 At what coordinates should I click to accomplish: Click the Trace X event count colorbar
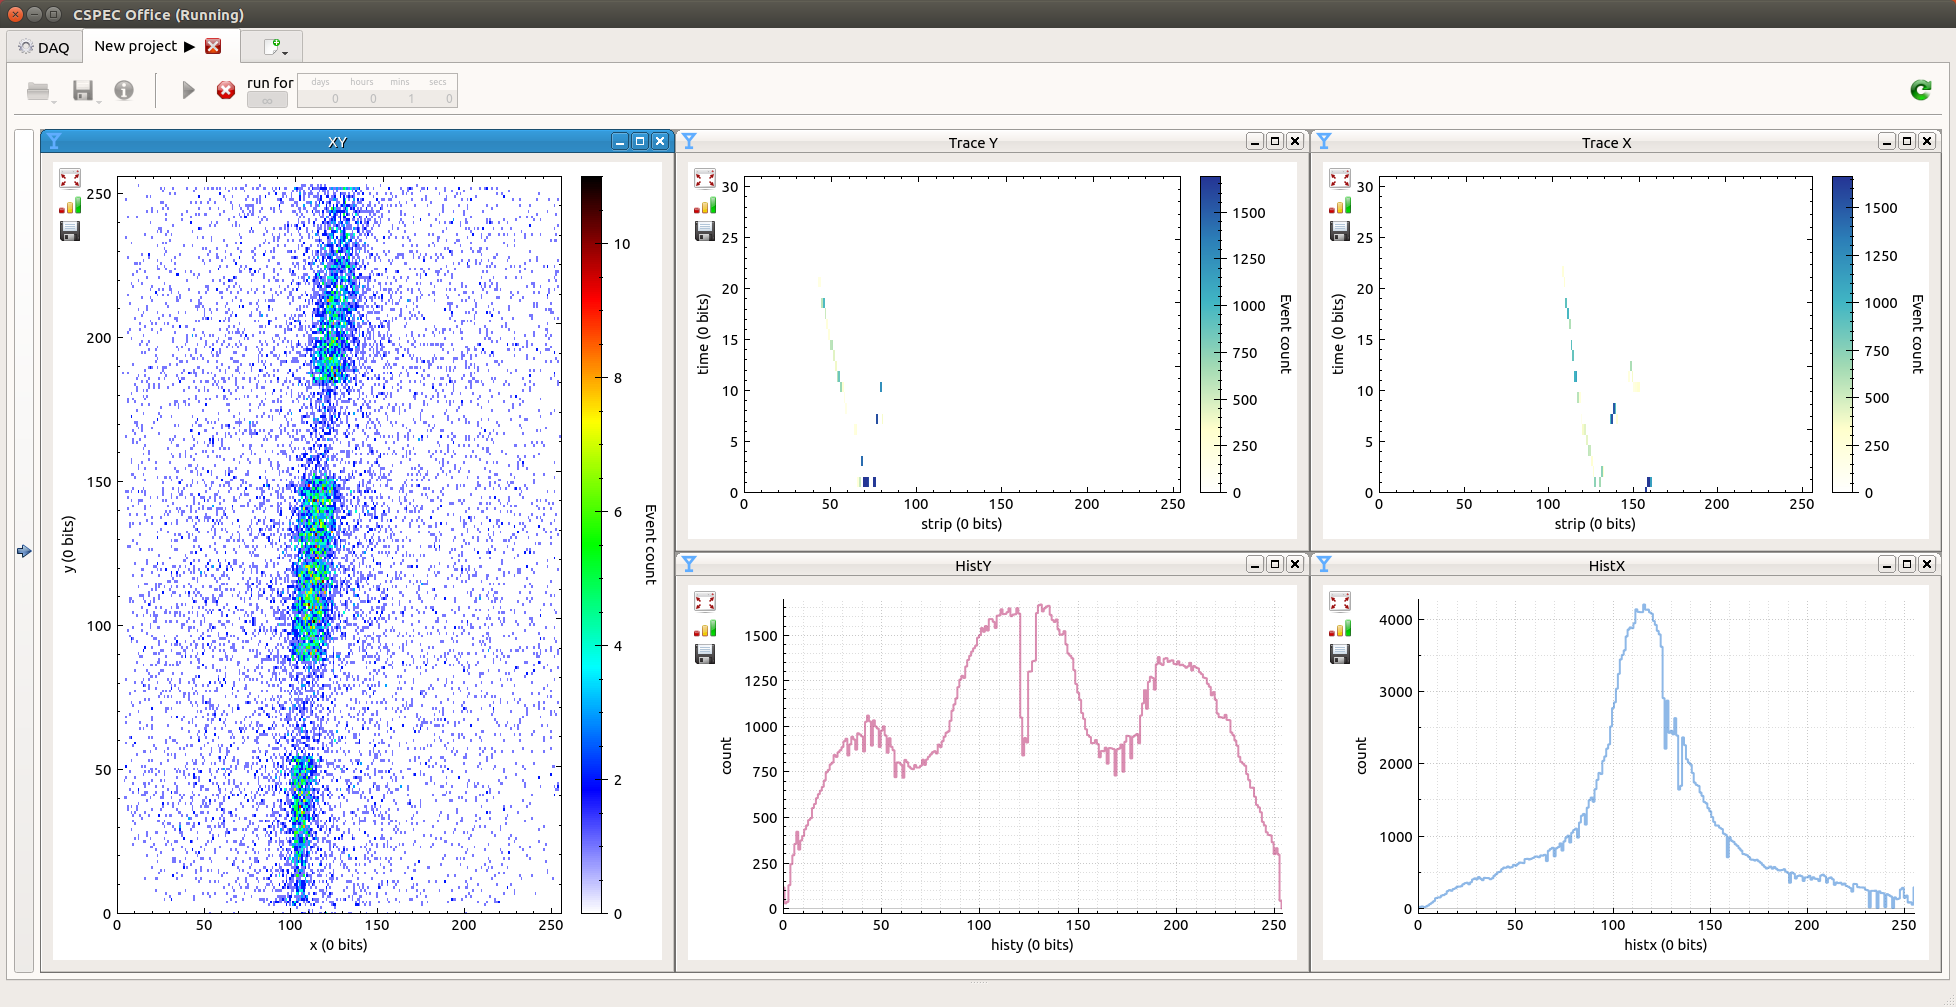[x=1843, y=334]
